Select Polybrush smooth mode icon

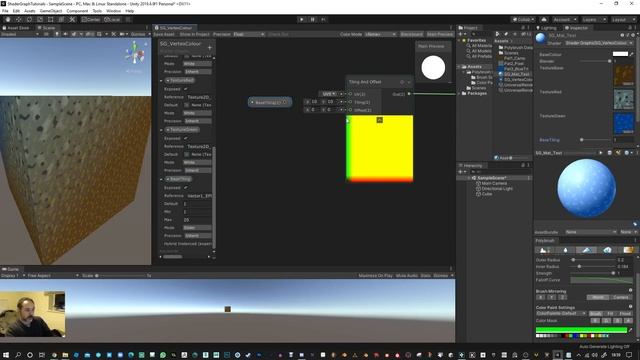(x=565, y=250)
